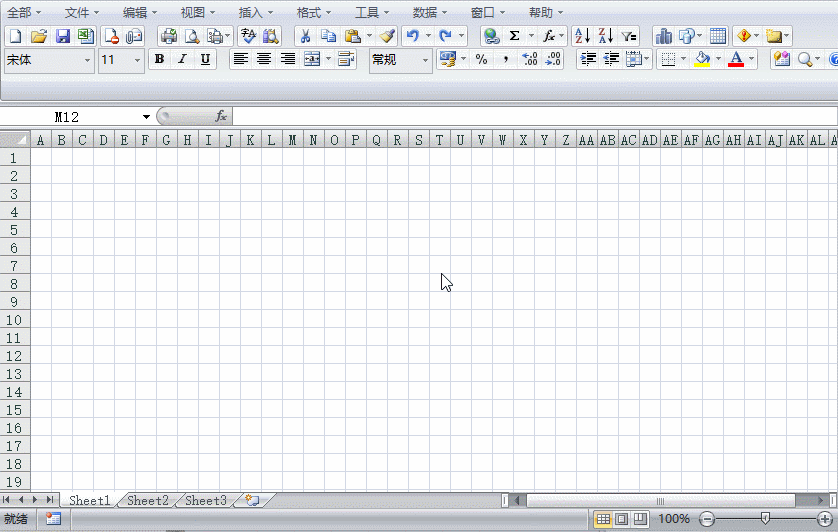Sort descending Z to A
This screenshot has height=532, width=838.
click(x=606, y=36)
